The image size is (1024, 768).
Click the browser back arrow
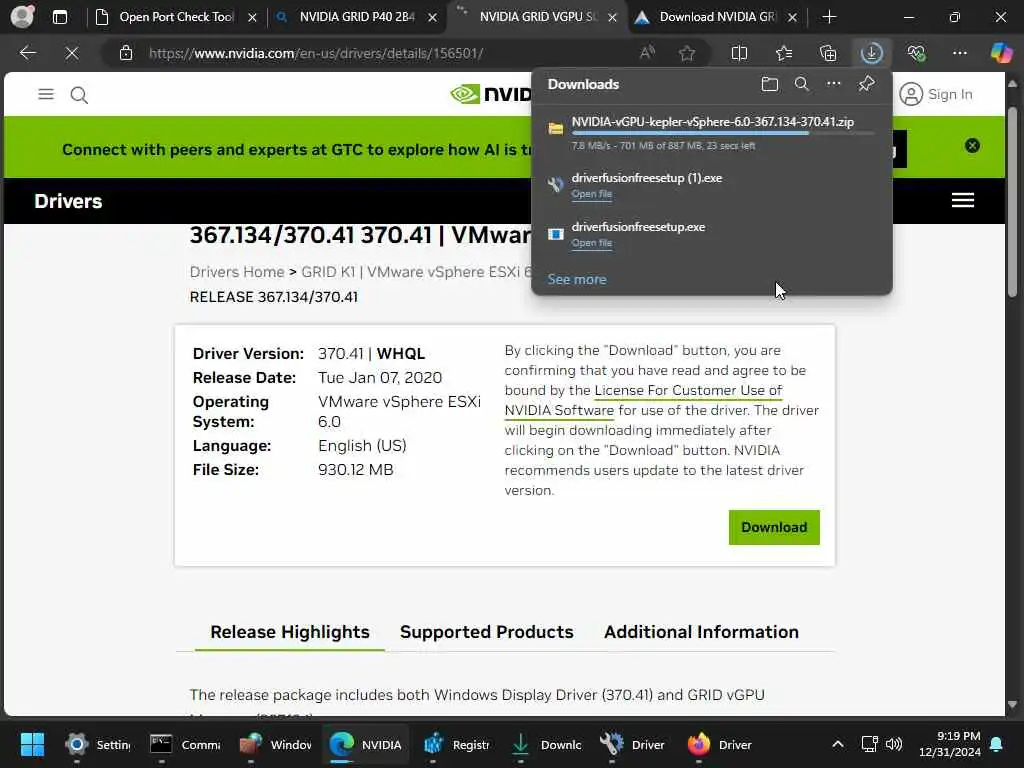pos(27,53)
